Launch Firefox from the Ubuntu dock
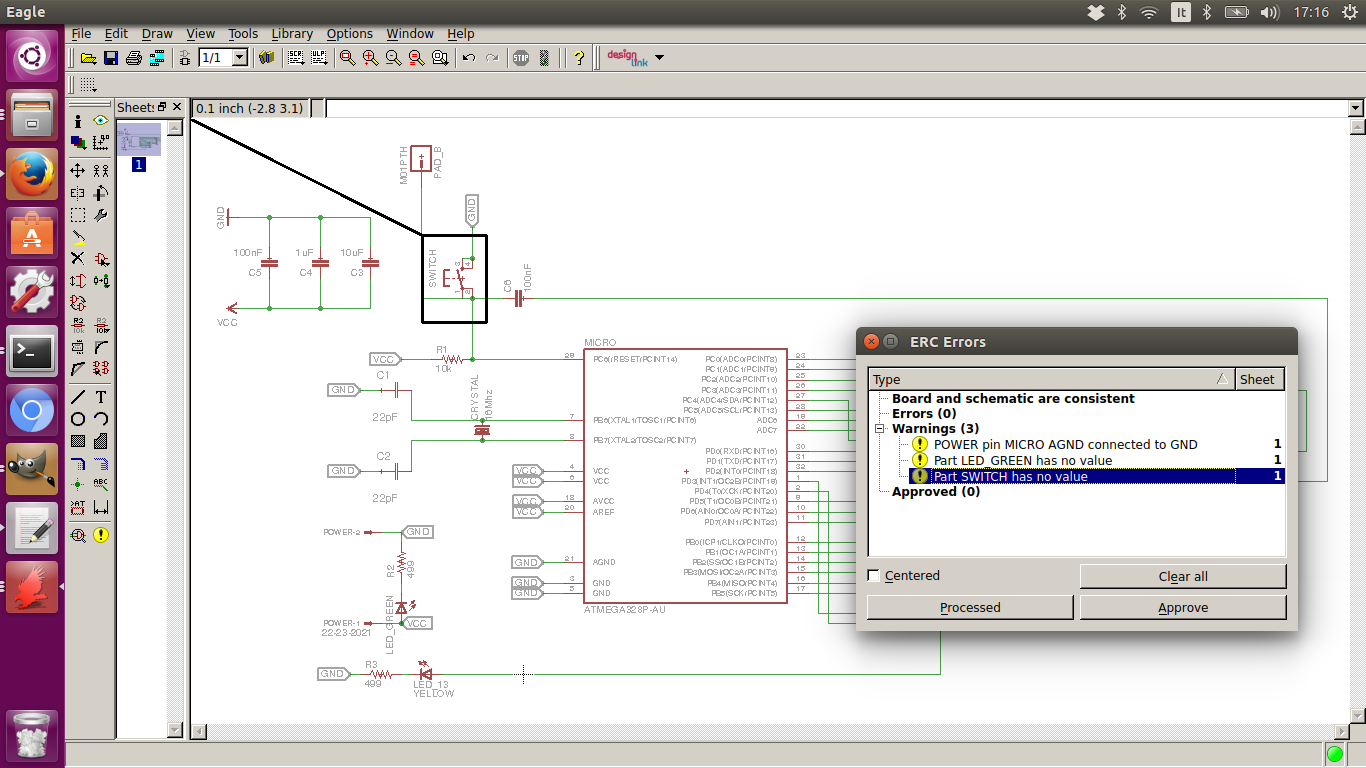Image resolution: width=1366 pixels, height=768 pixels. (x=32, y=174)
